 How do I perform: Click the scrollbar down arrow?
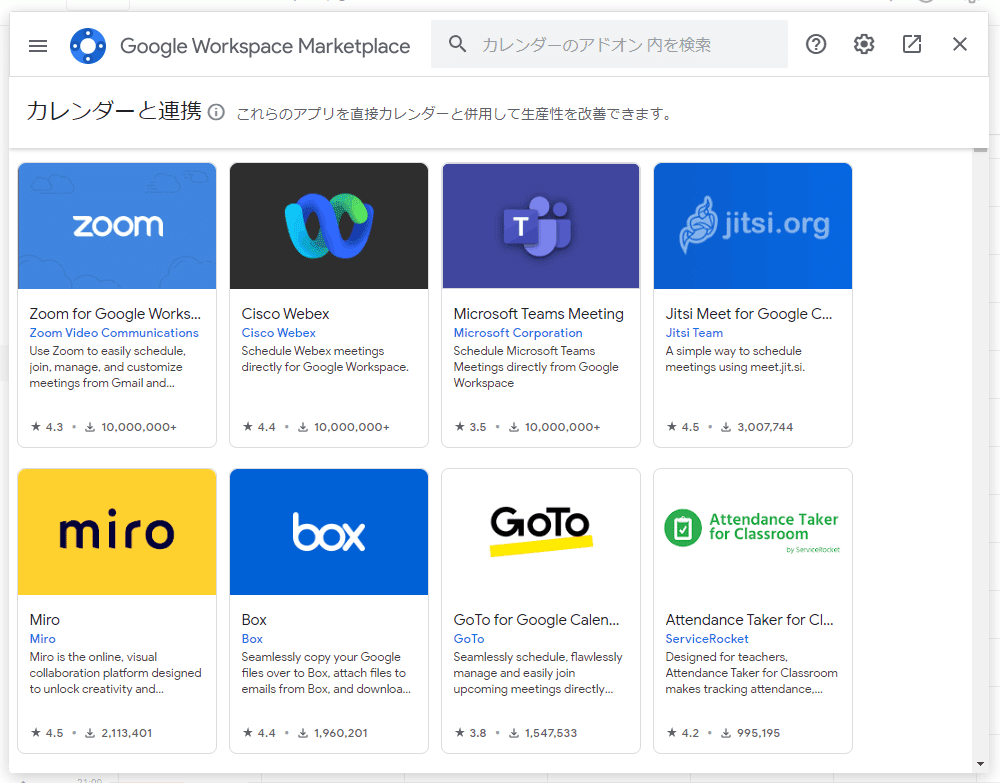(980, 765)
